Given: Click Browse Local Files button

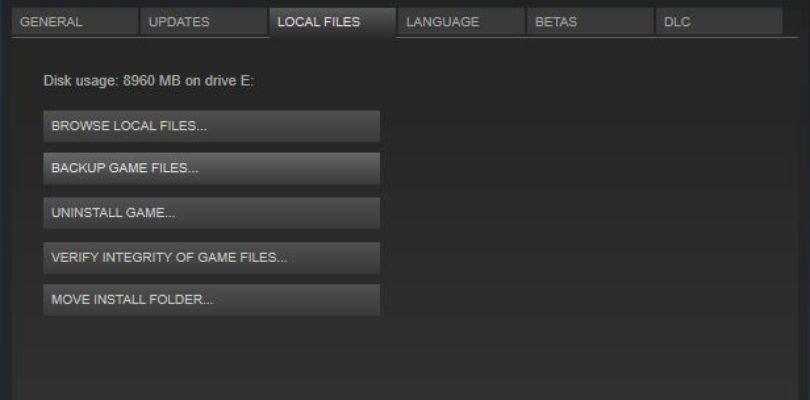Looking at the screenshot, I should point(212,126).
